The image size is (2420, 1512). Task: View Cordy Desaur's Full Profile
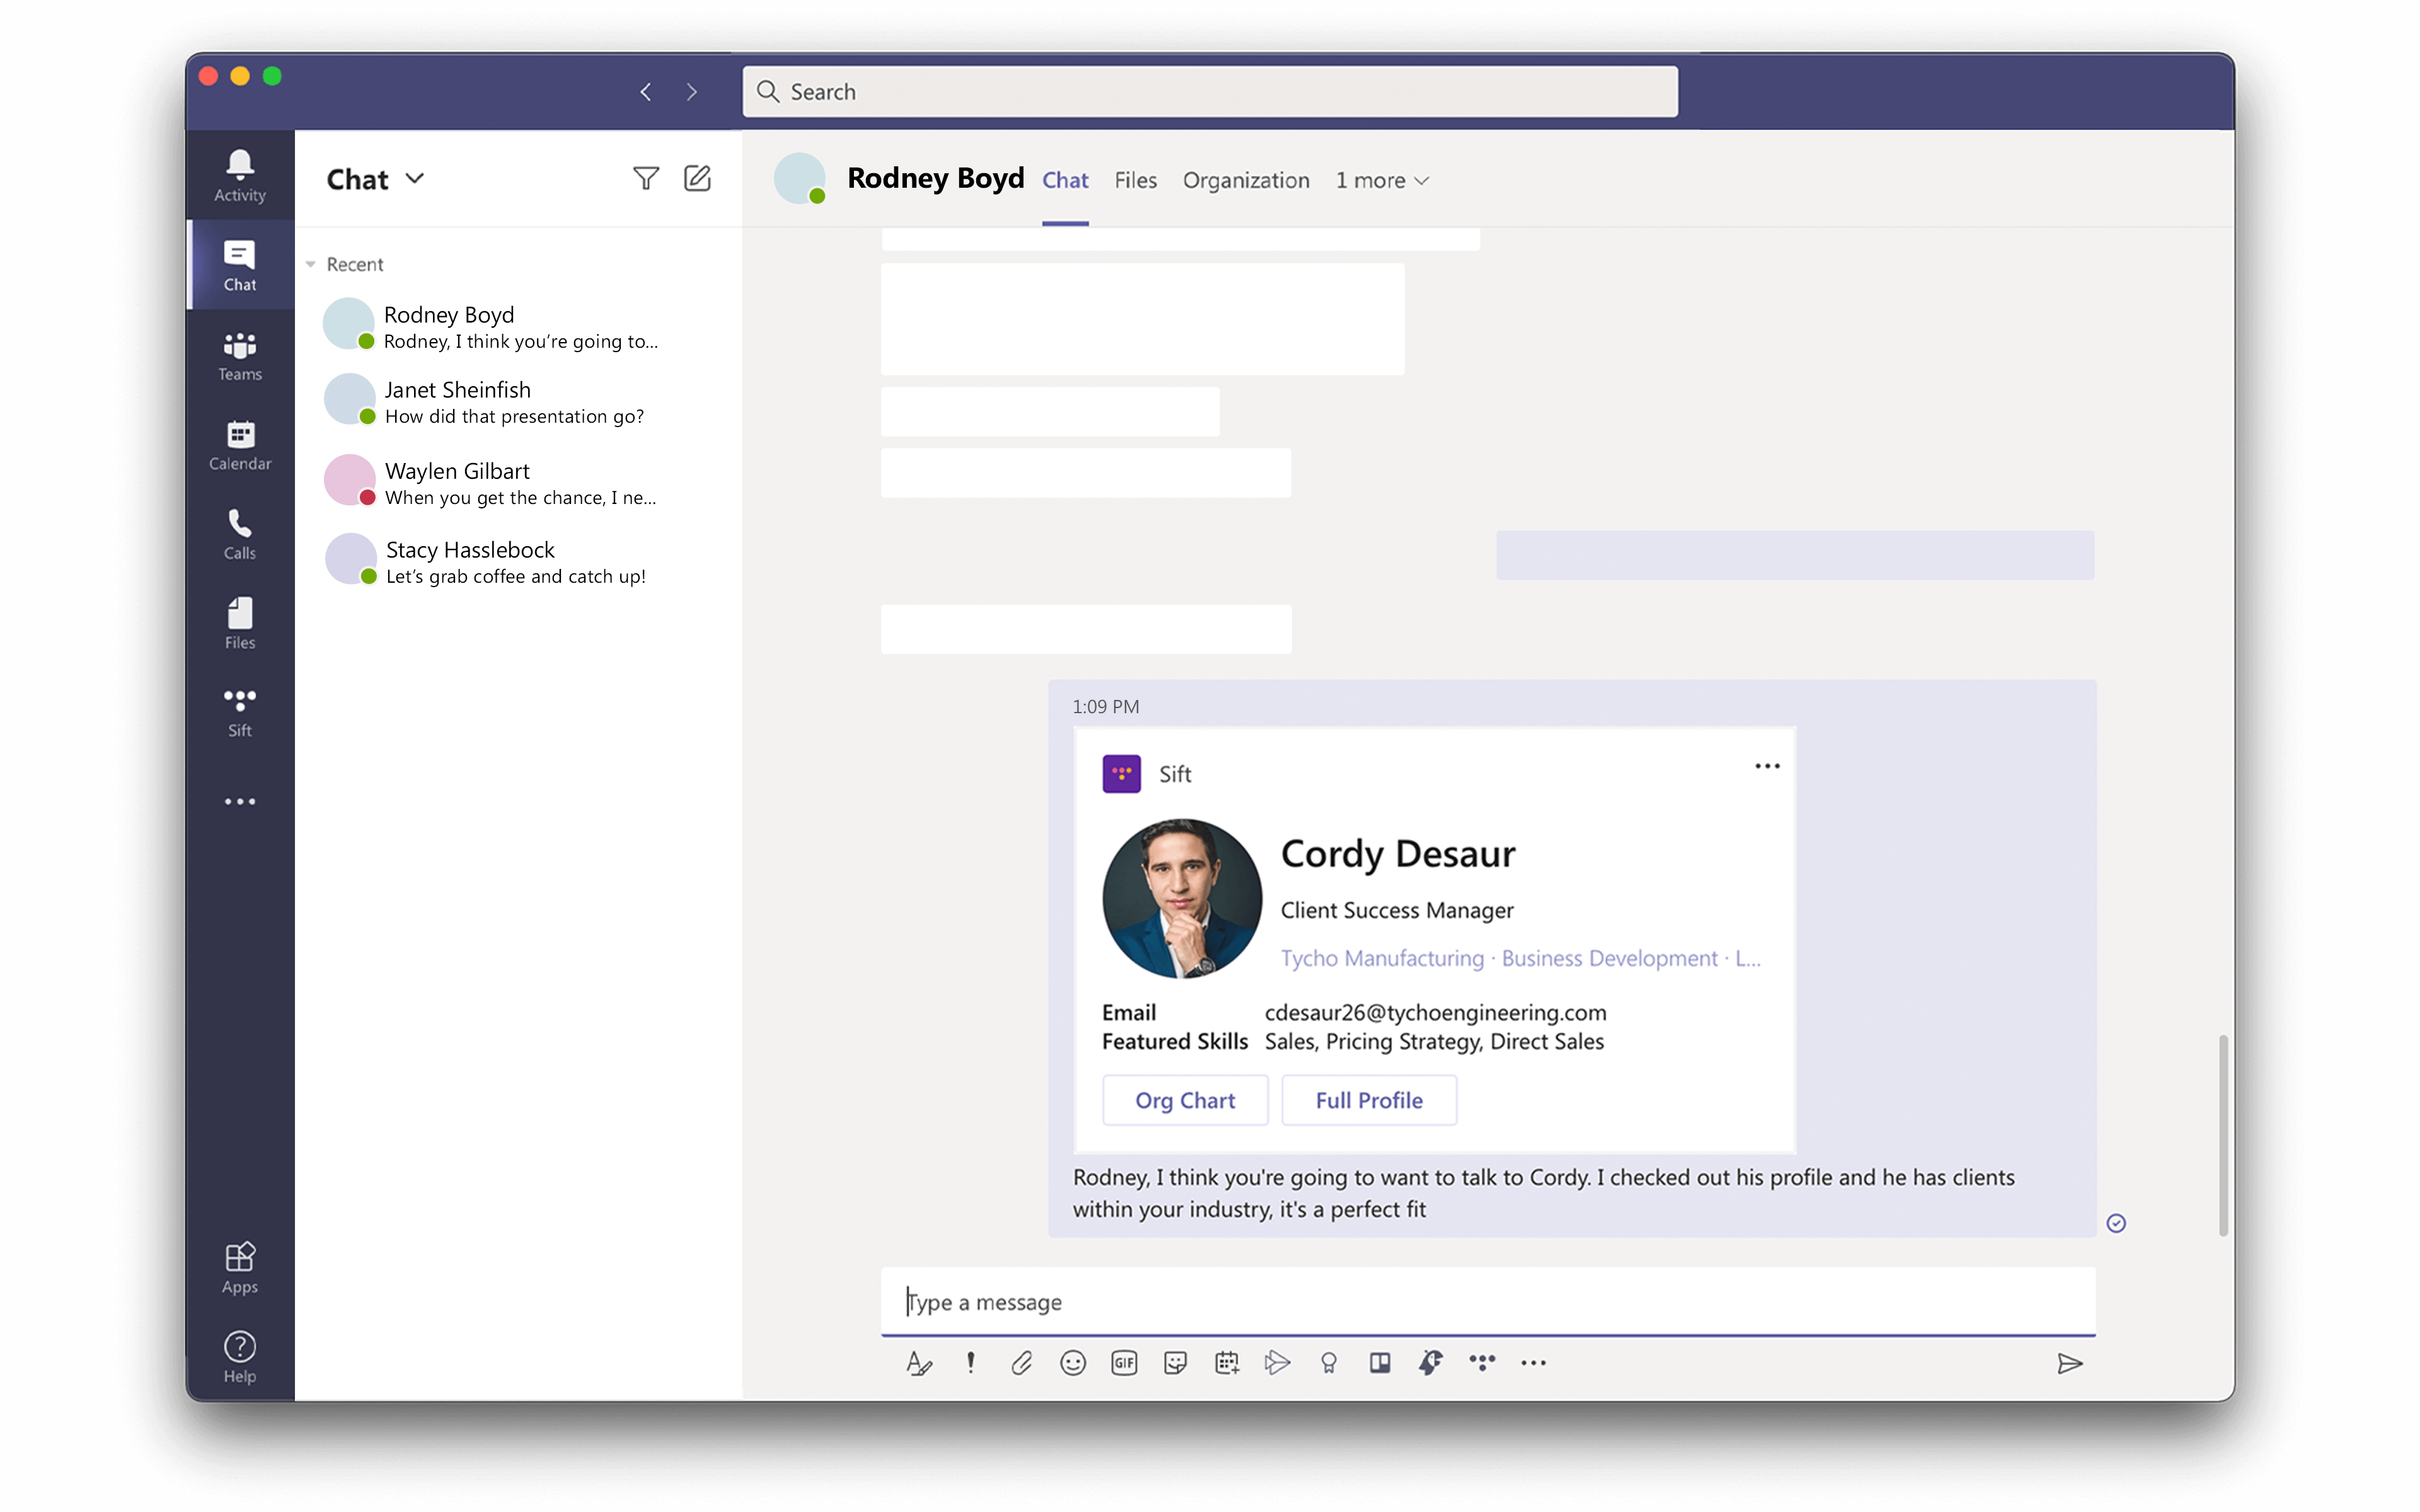click(1368, 1099)
